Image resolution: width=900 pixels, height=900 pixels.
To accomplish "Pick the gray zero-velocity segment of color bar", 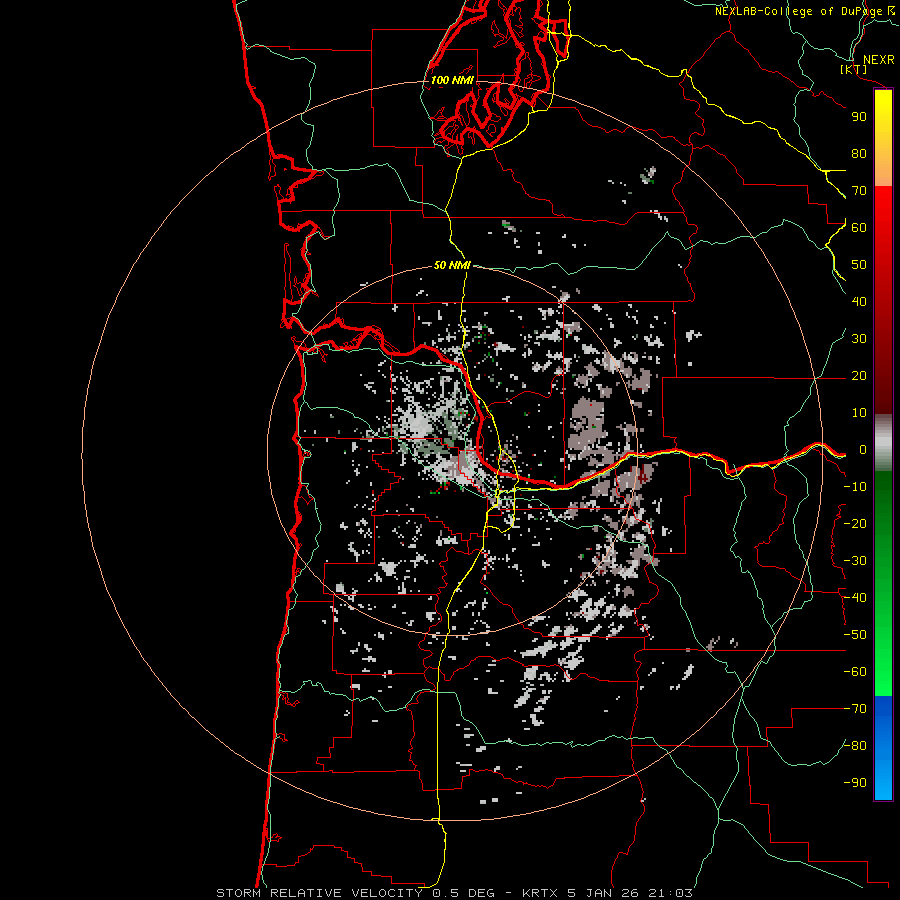I will tap(883, 443).
